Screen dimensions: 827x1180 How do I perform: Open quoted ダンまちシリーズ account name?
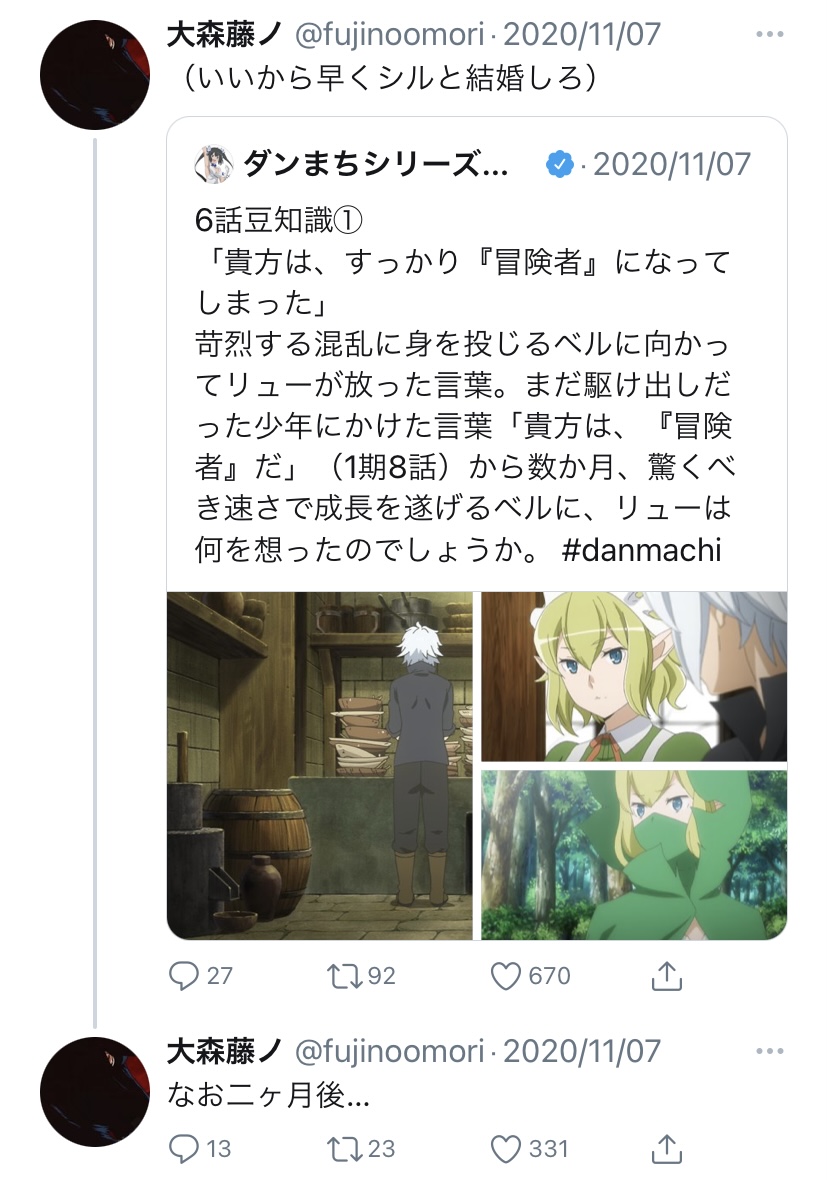(x=375, y=164)
